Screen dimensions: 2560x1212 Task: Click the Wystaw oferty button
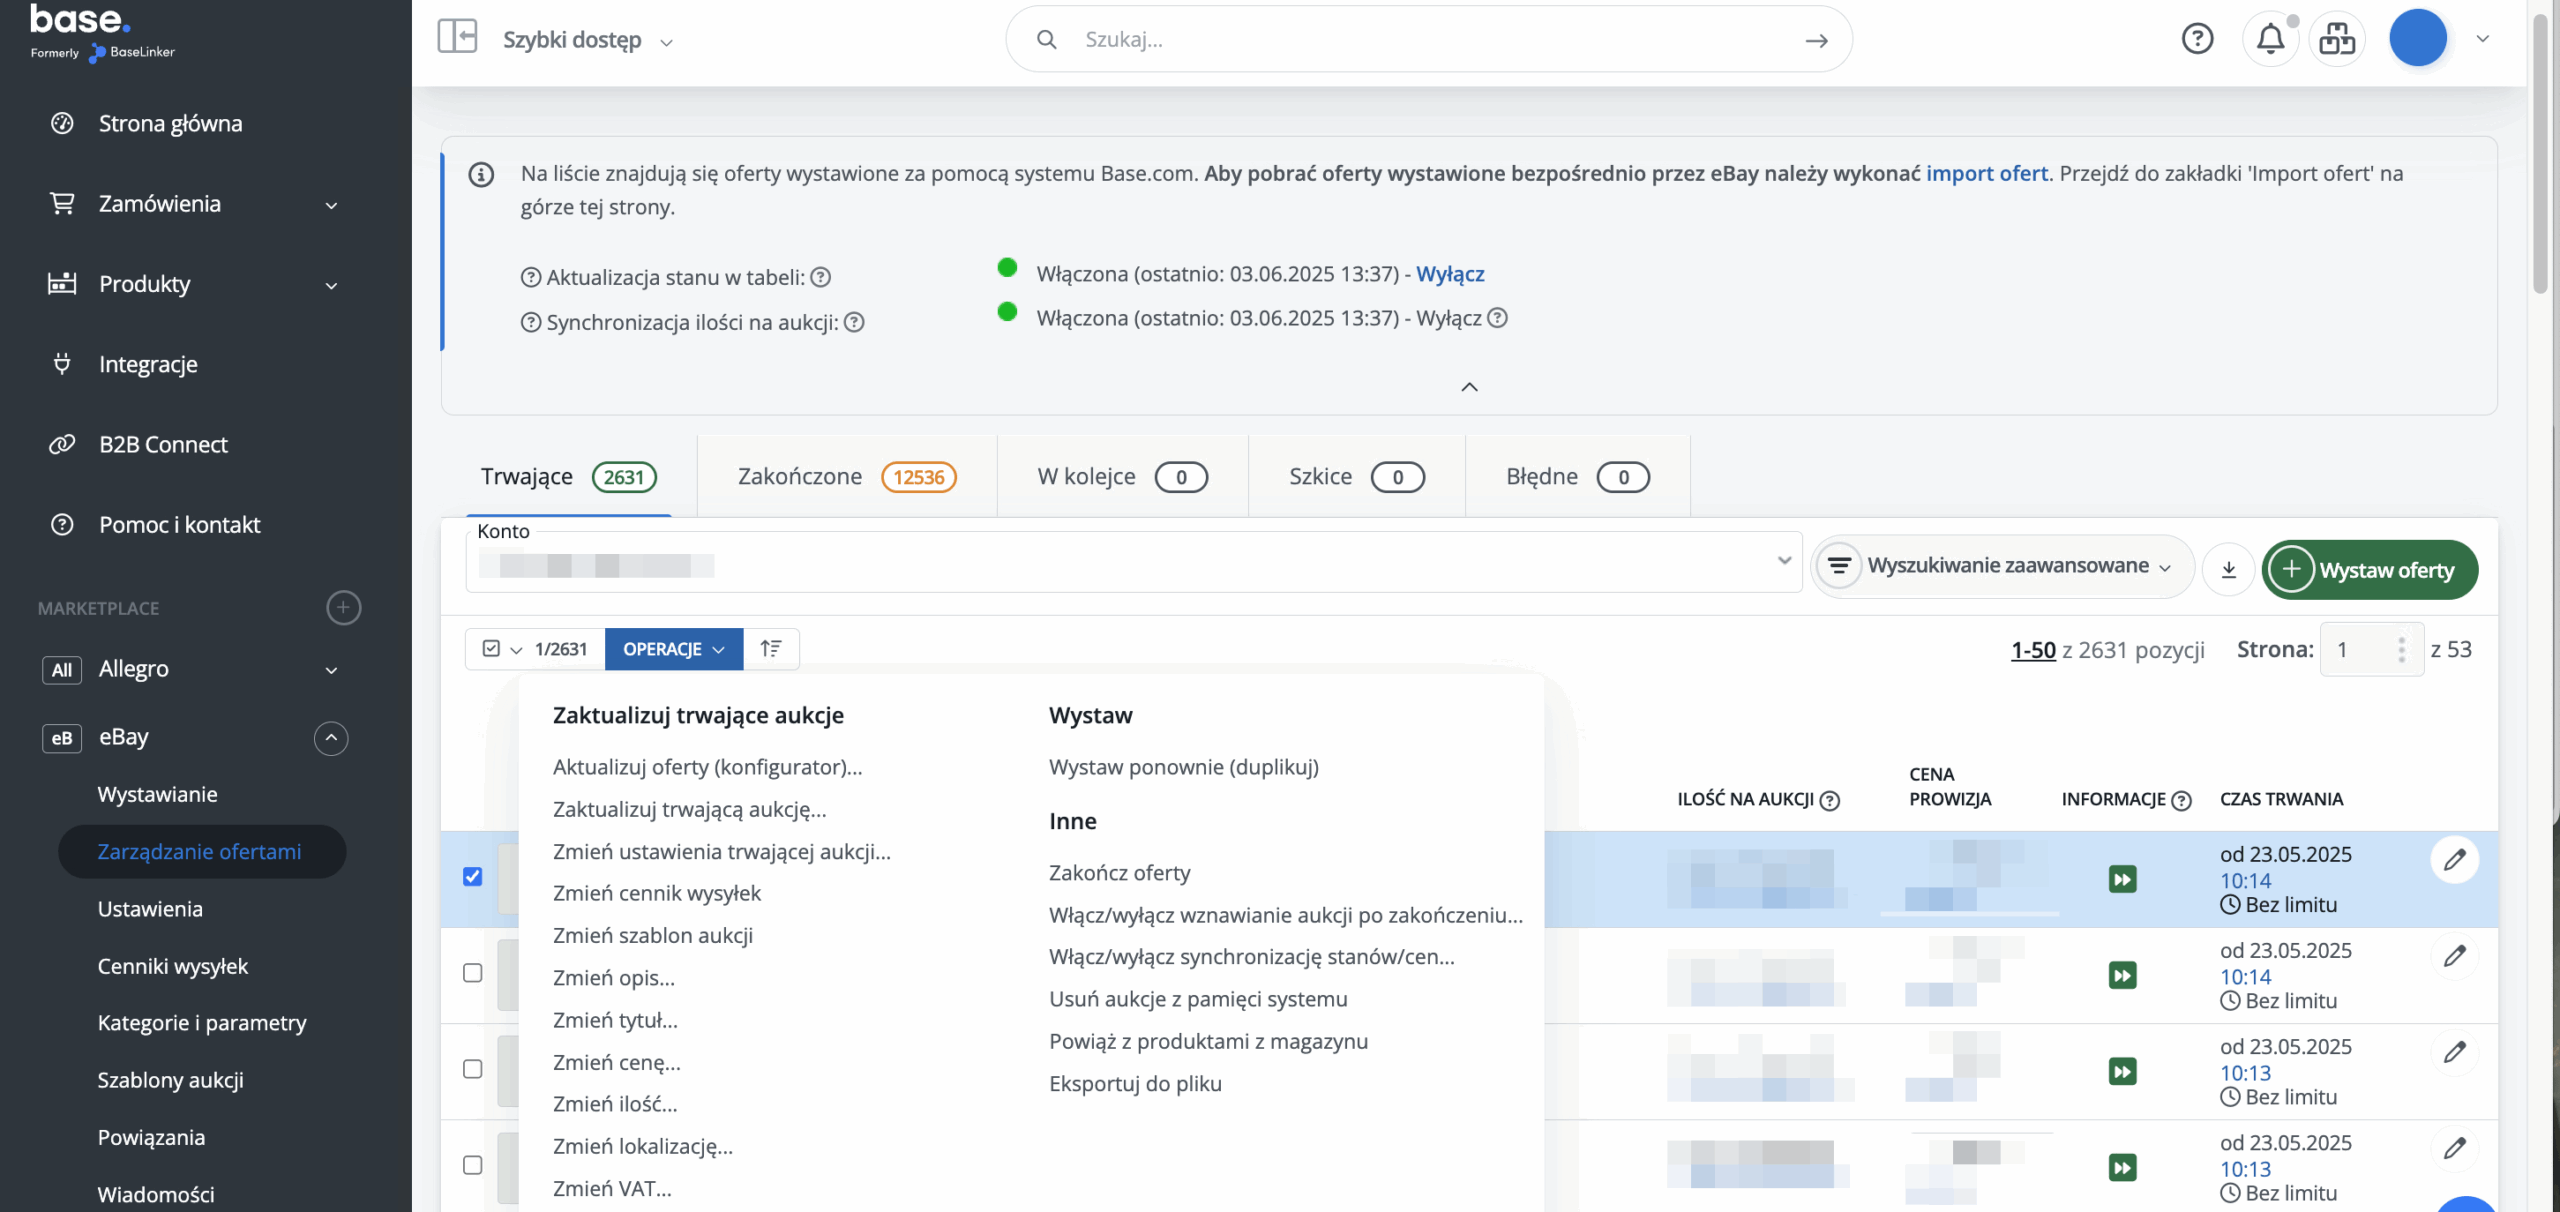pyautogui.click(x=2369, y=570)
